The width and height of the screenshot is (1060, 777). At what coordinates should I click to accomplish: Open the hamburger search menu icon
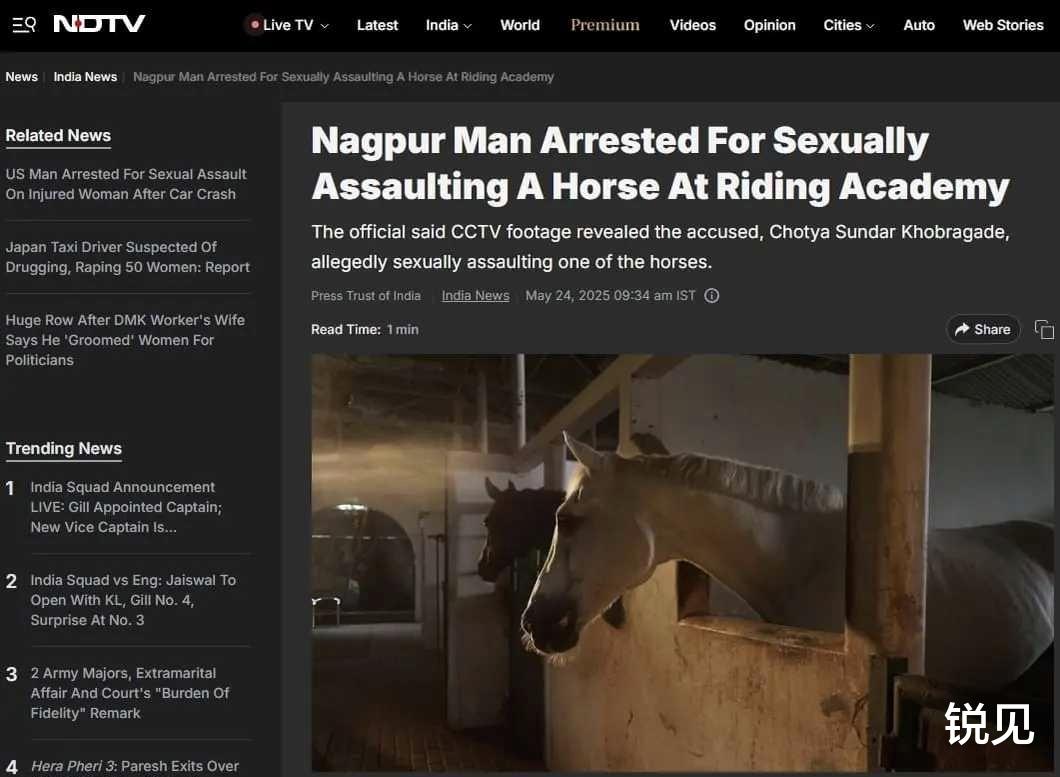pyautogui.click(x=24, y=25)
